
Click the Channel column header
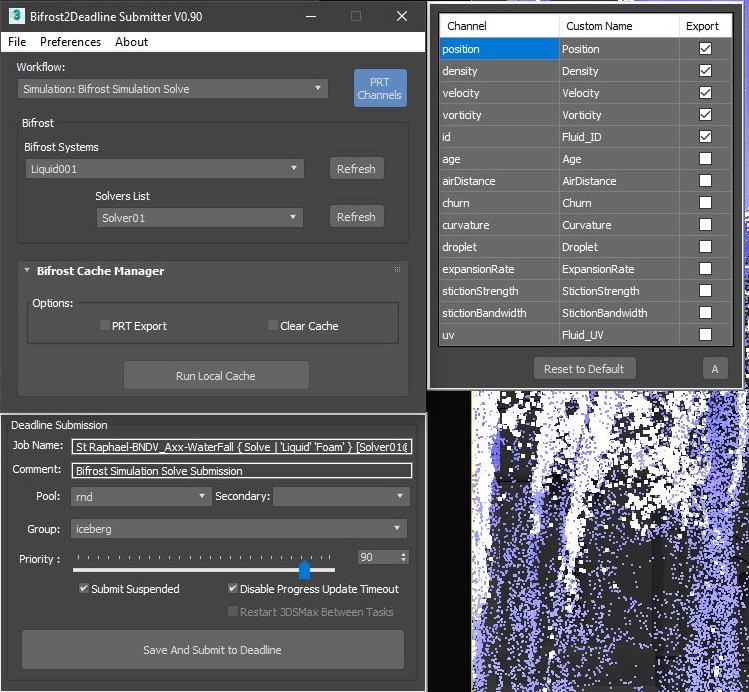coord(499,26)
